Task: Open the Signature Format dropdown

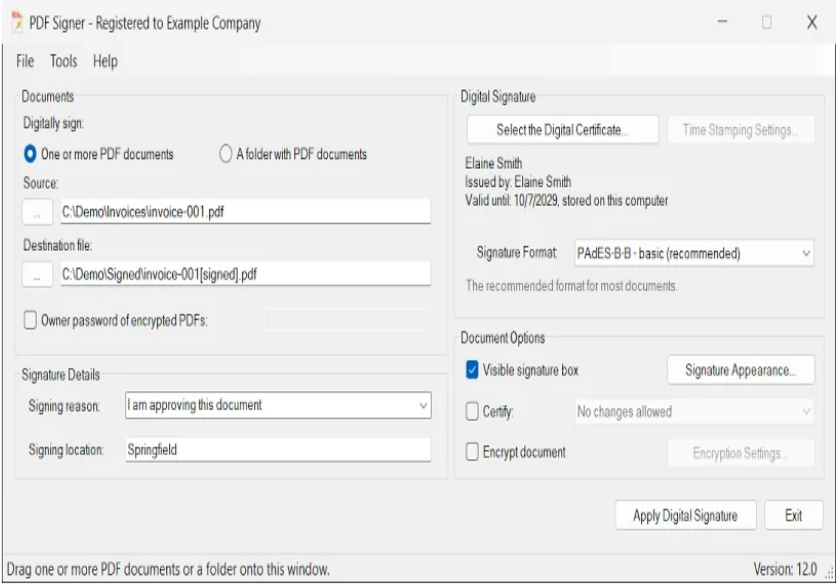Action: tap(694, 253)
